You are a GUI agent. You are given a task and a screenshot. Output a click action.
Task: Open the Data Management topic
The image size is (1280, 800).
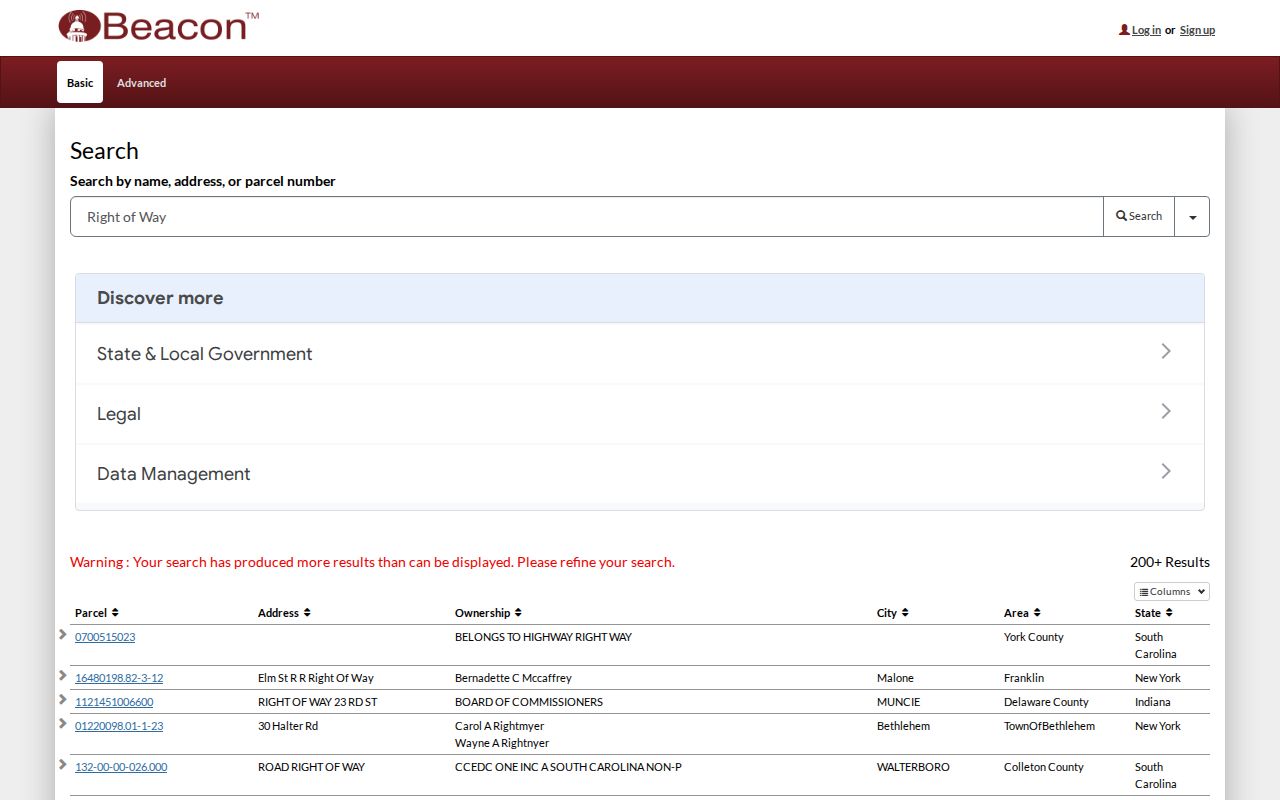tap(640, 474)
